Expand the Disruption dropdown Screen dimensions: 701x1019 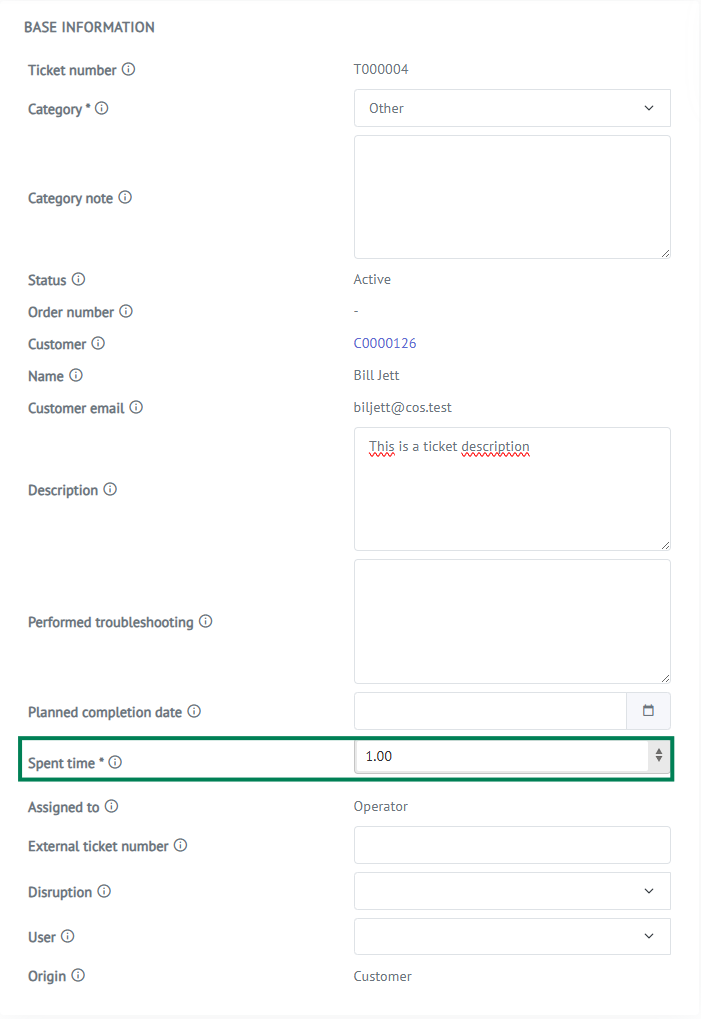pos(512,890)
